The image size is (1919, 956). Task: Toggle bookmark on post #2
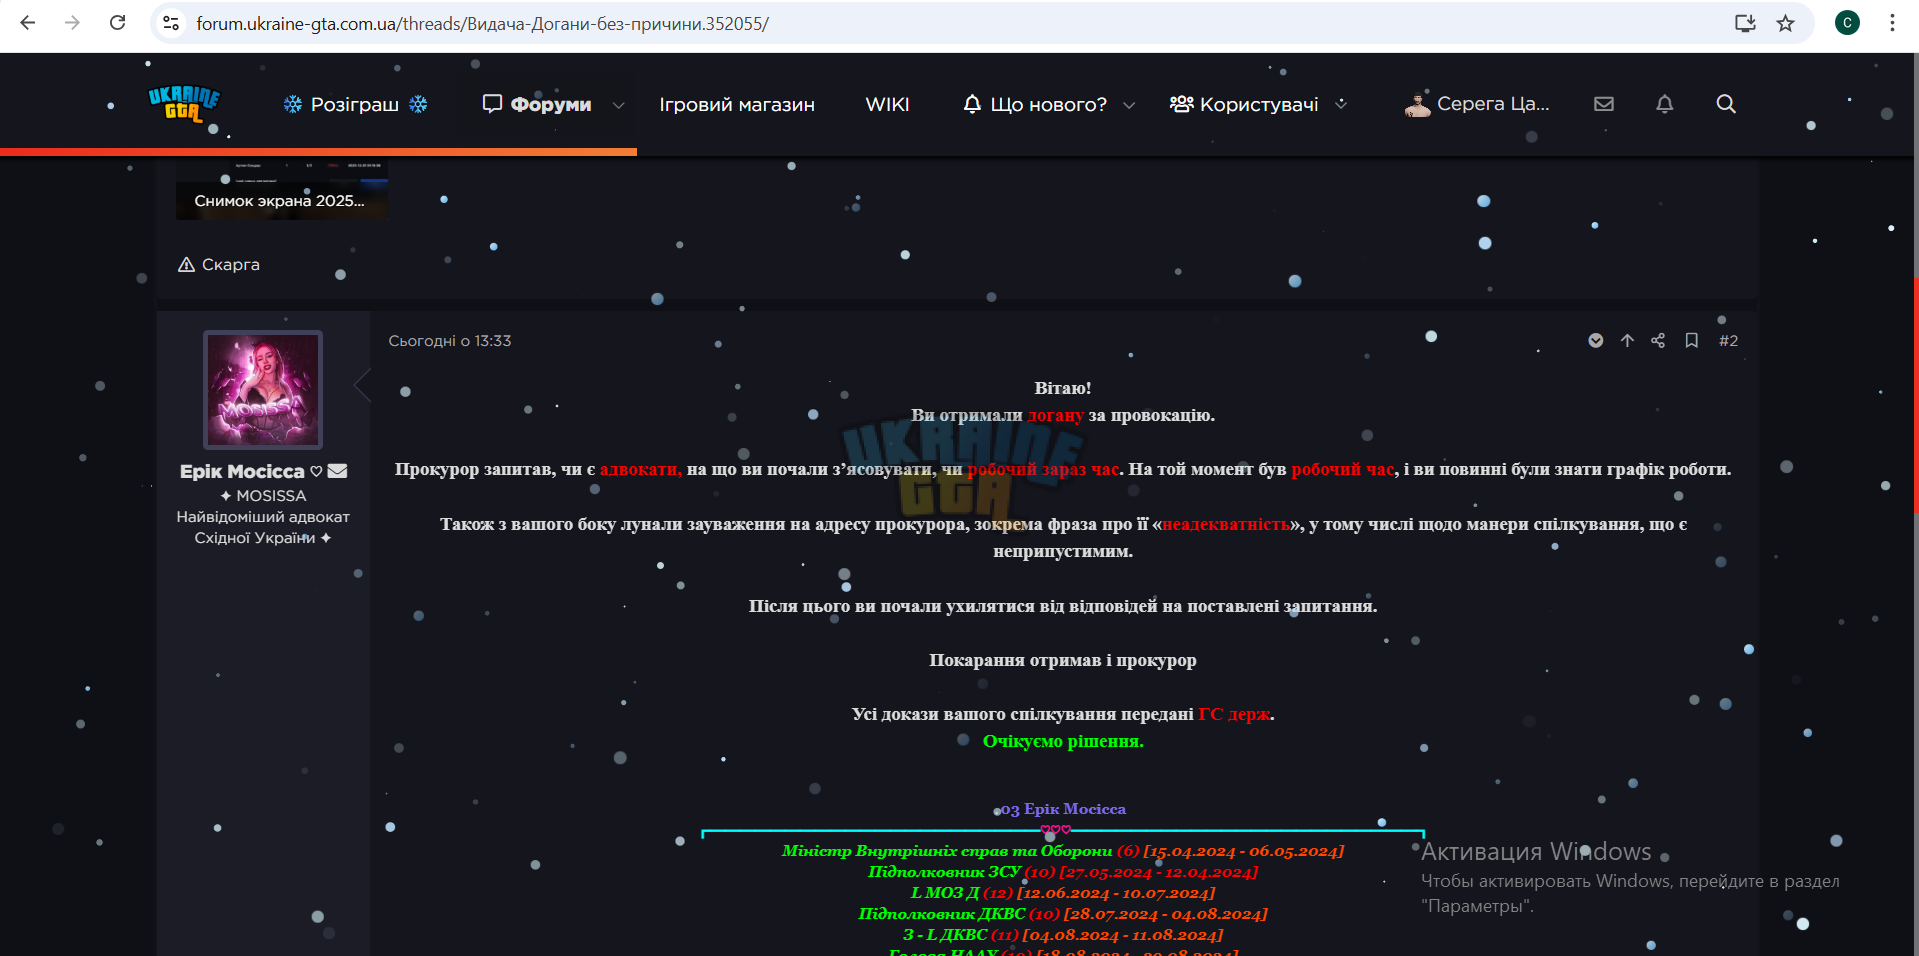point(1691,341)
